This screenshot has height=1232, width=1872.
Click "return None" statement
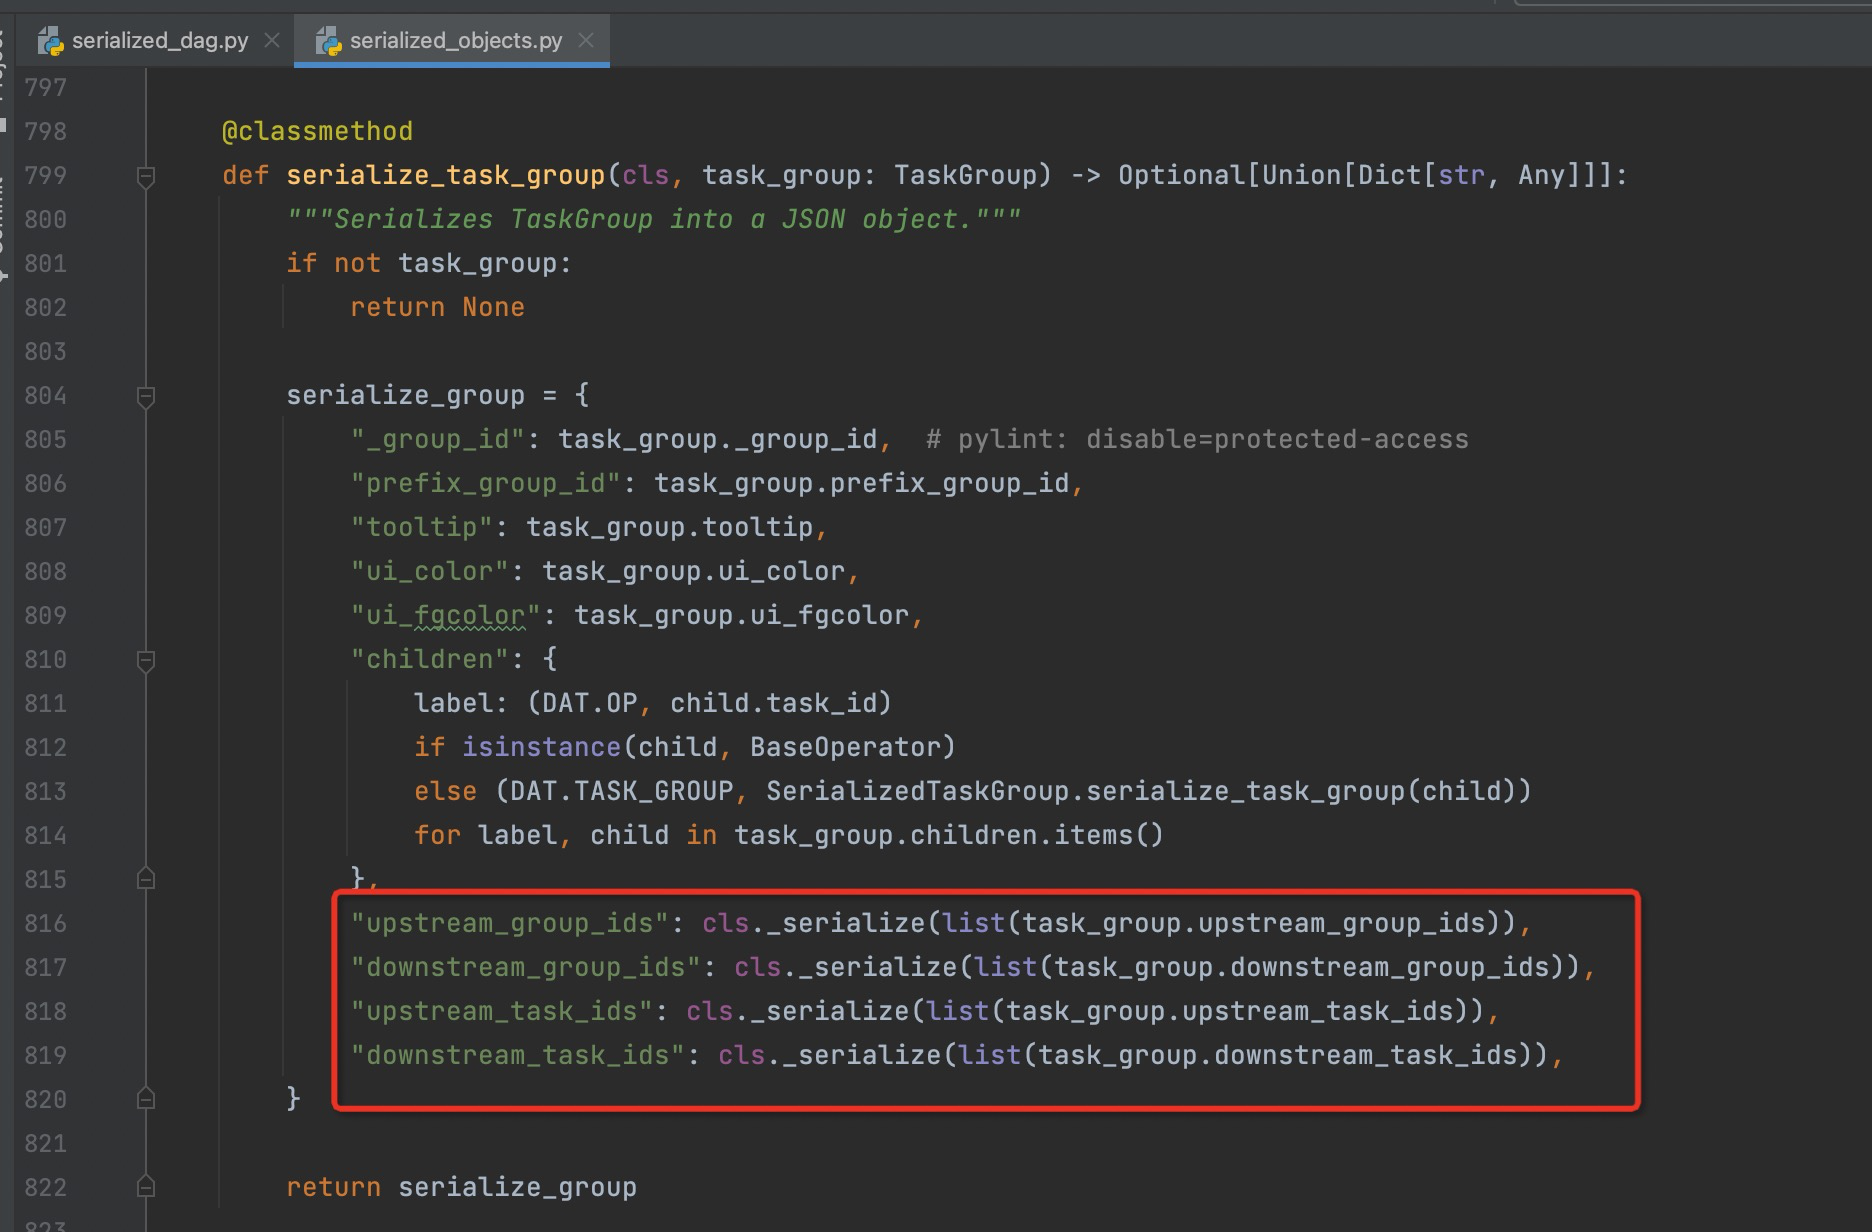point(437,307)
